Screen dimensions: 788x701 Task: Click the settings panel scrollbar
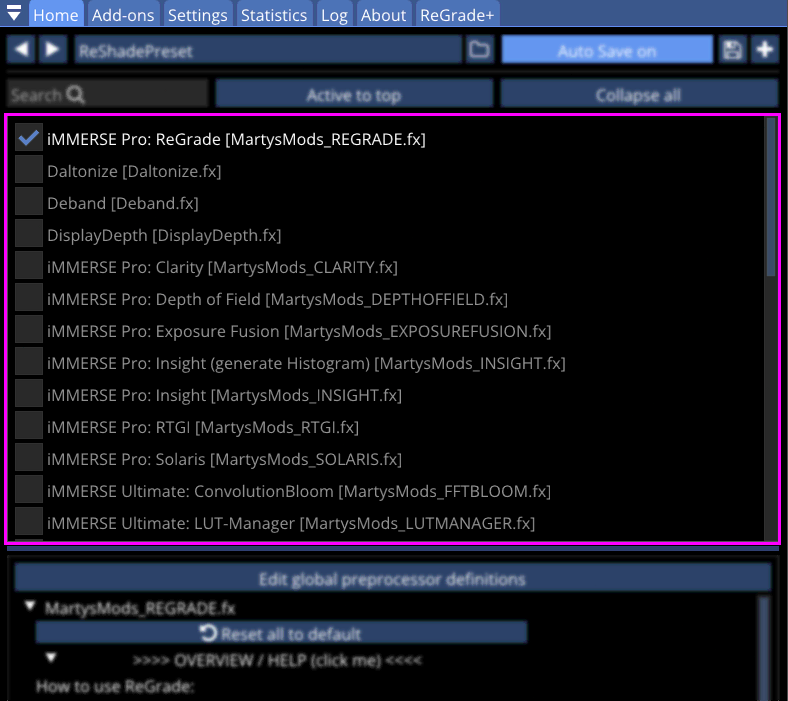point(764,648)
